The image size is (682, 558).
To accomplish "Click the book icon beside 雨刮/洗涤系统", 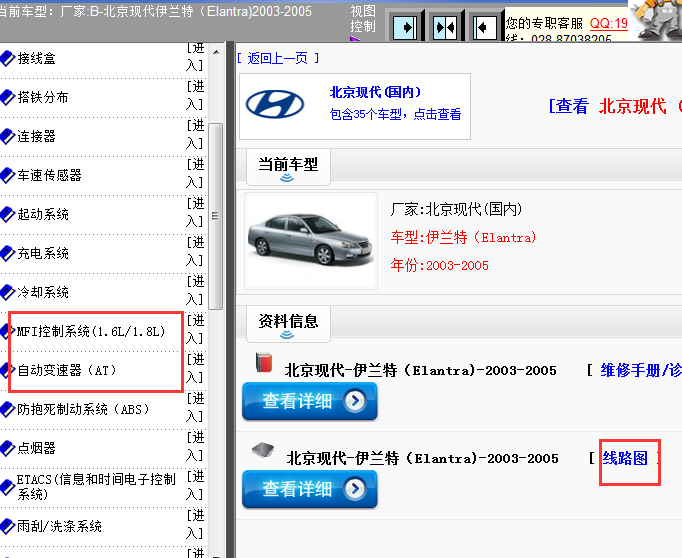I will (7, 526).
